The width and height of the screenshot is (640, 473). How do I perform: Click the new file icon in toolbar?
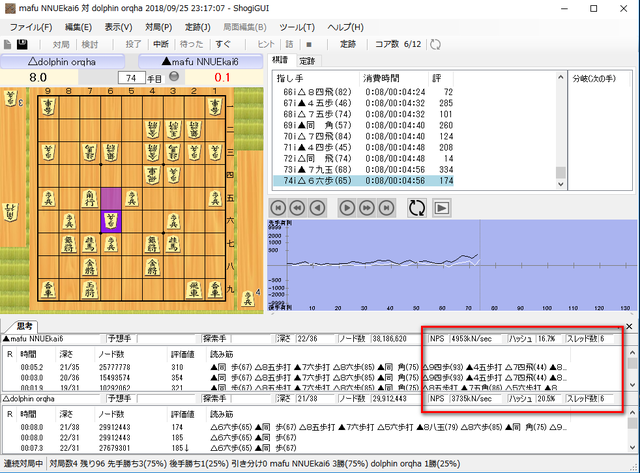[7, 44]
